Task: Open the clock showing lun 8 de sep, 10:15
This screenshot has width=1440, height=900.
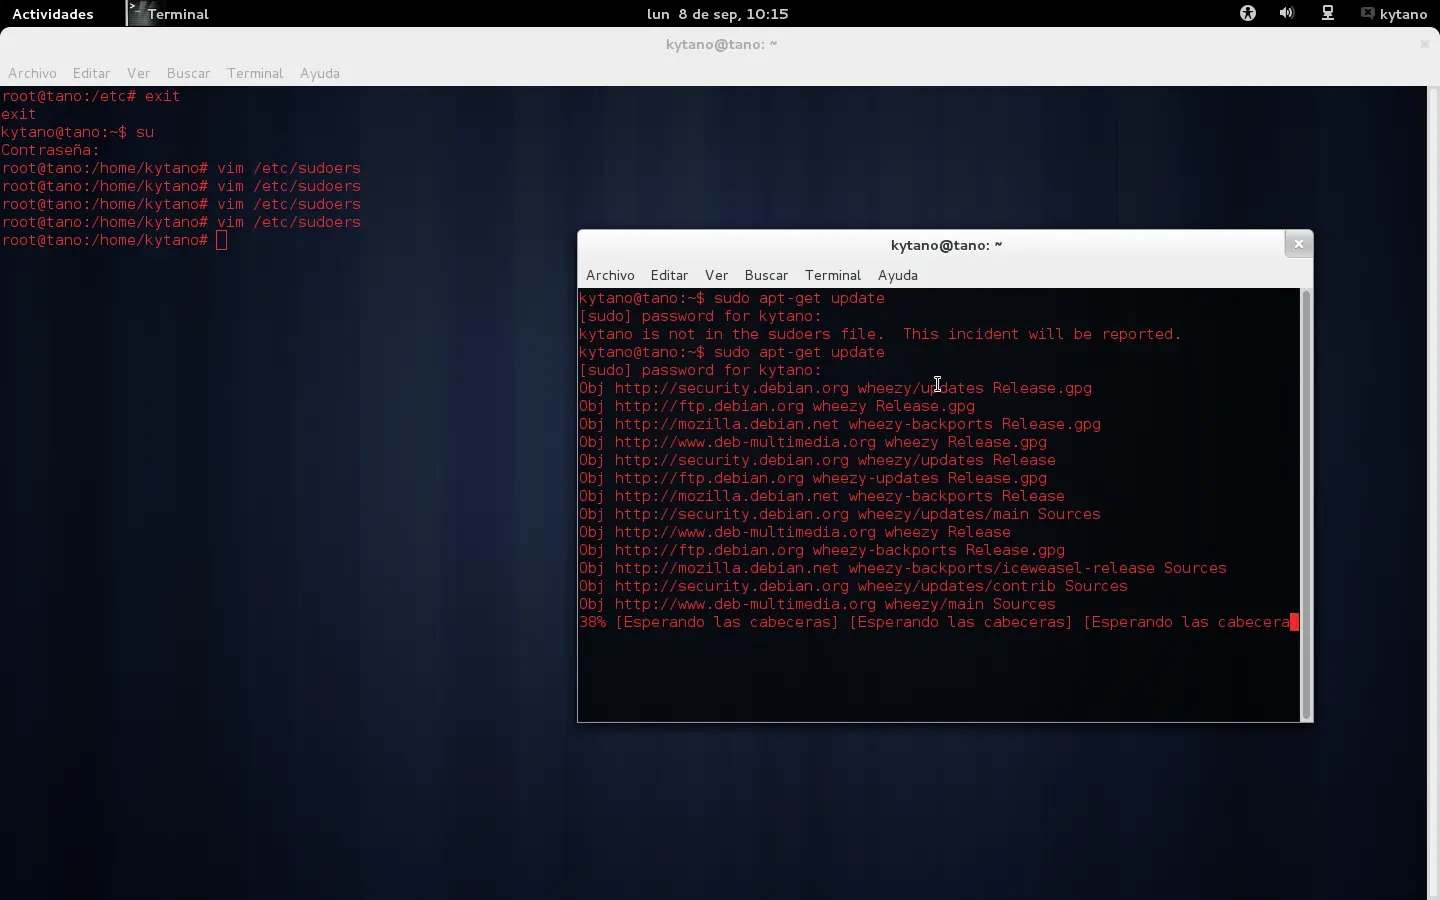Action: point(717,14)
